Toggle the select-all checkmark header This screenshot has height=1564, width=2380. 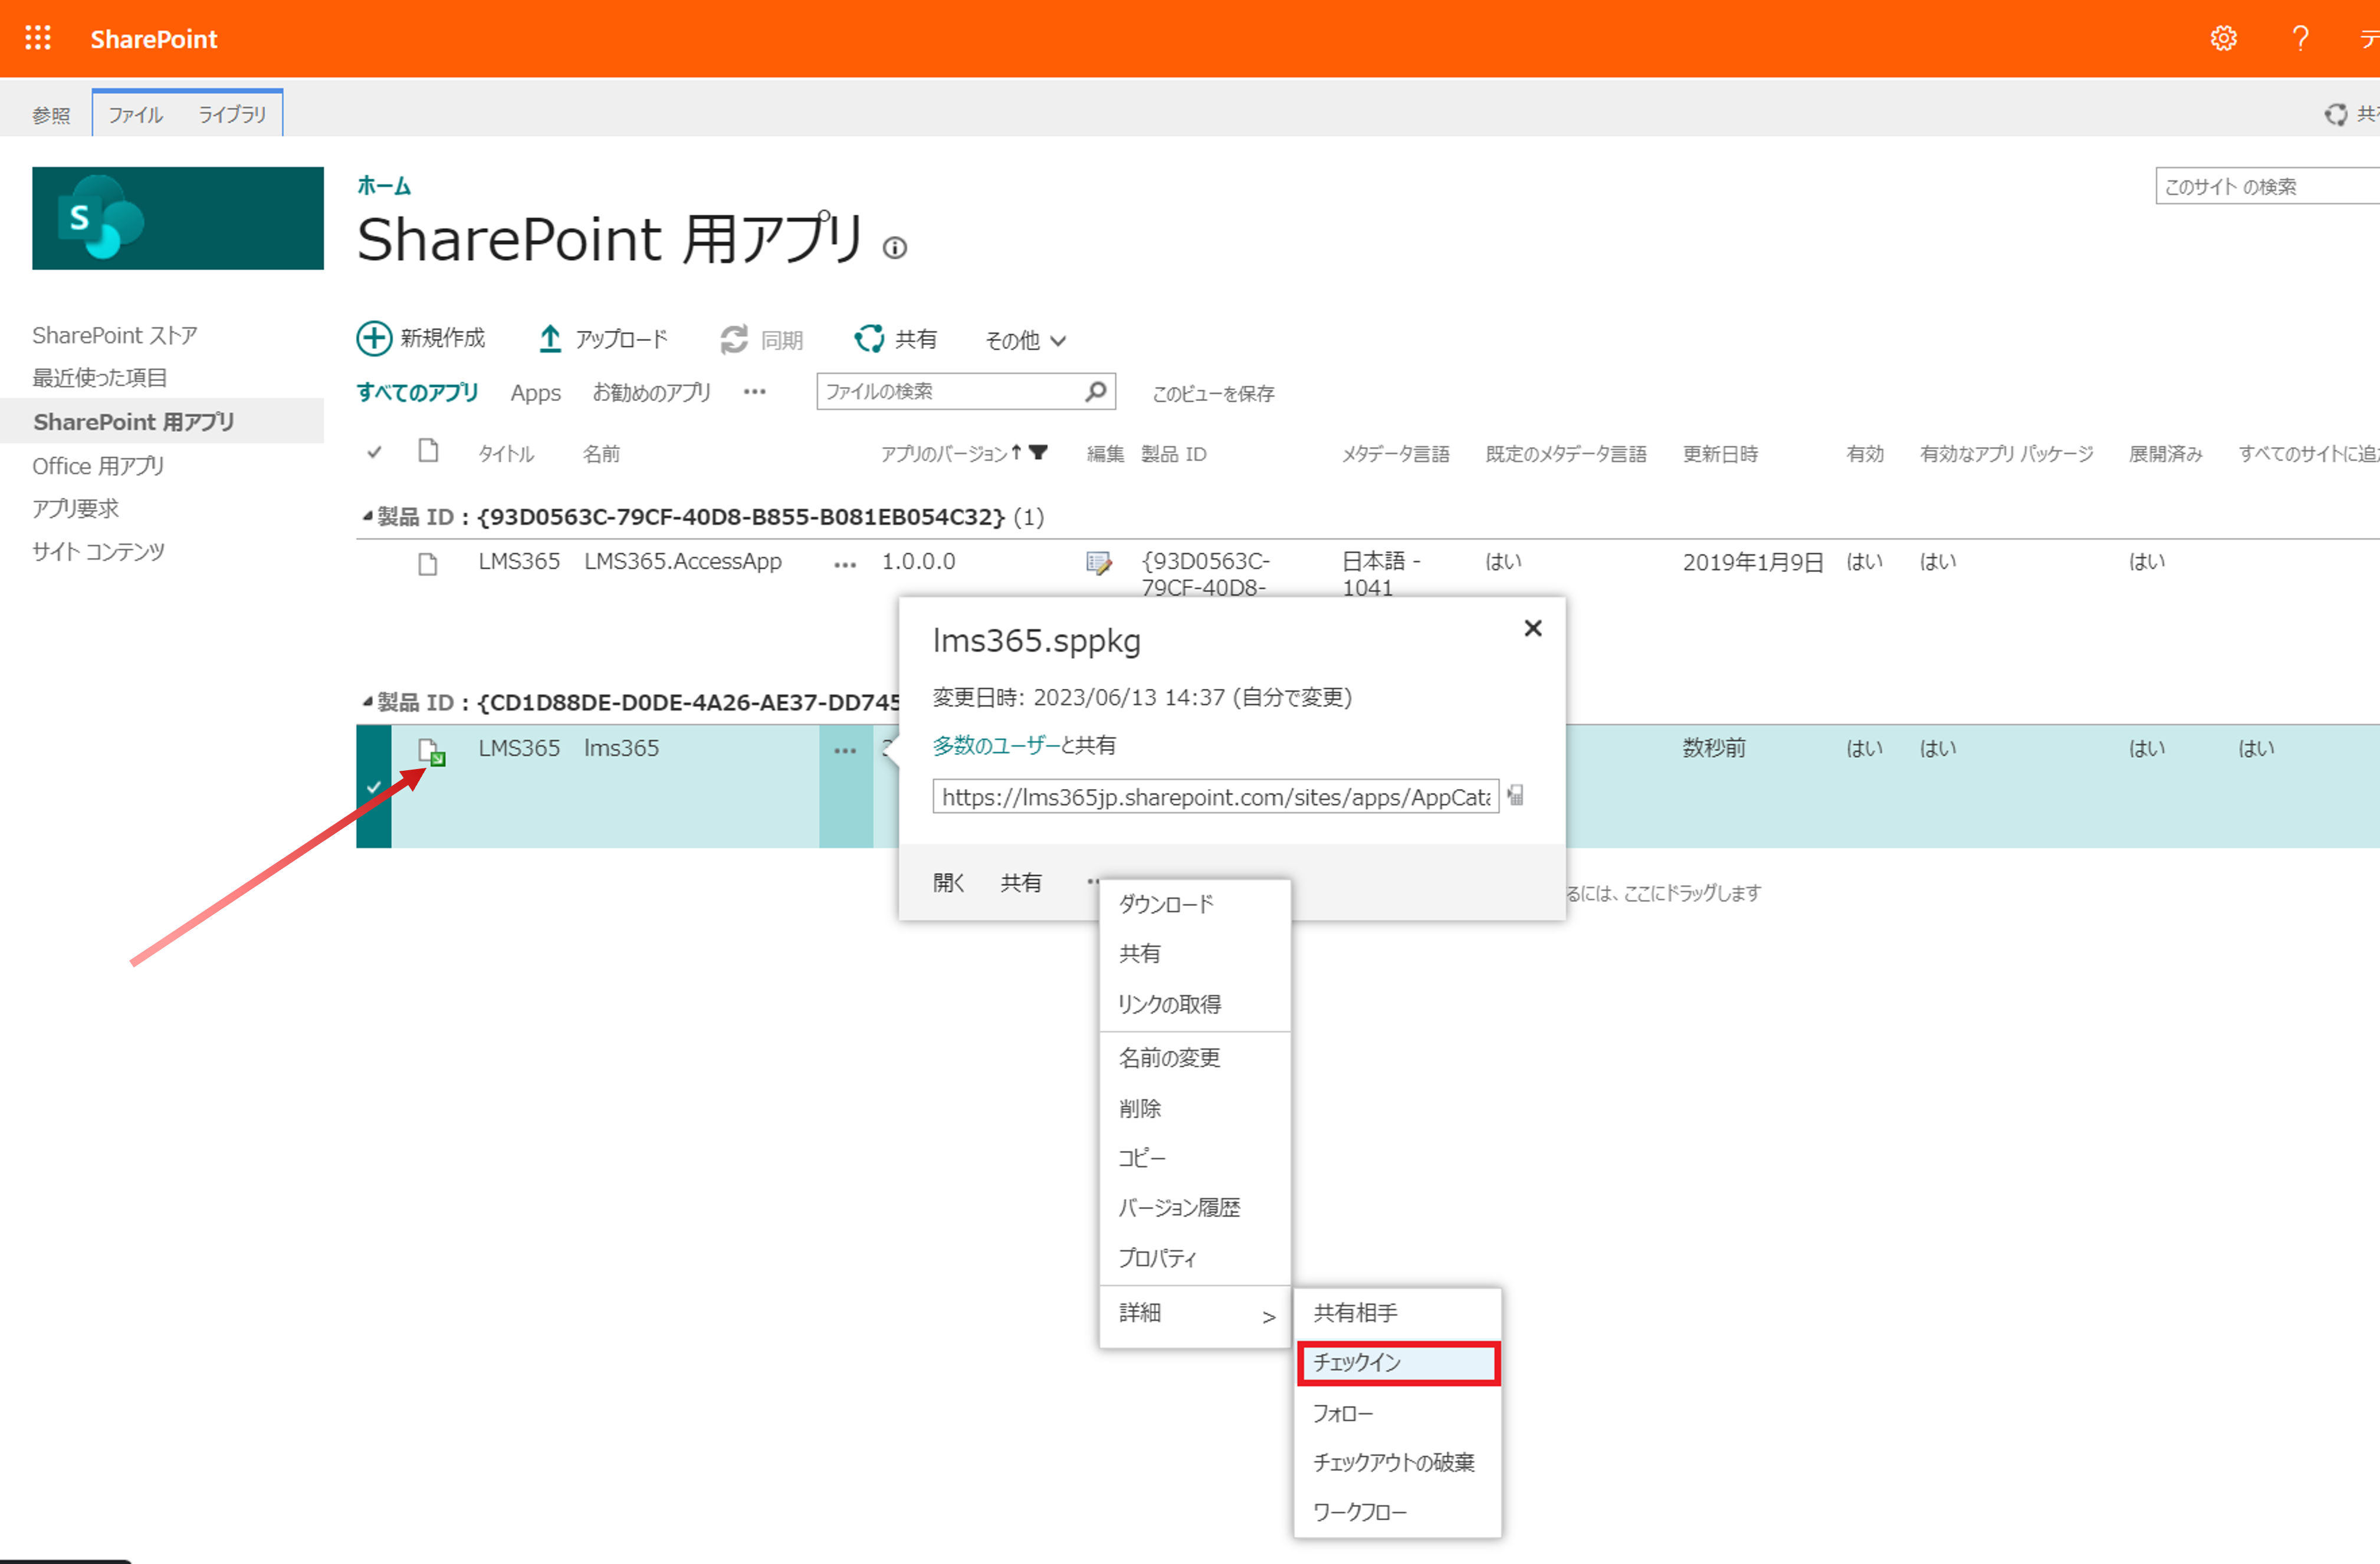click(x=374, y=452)
